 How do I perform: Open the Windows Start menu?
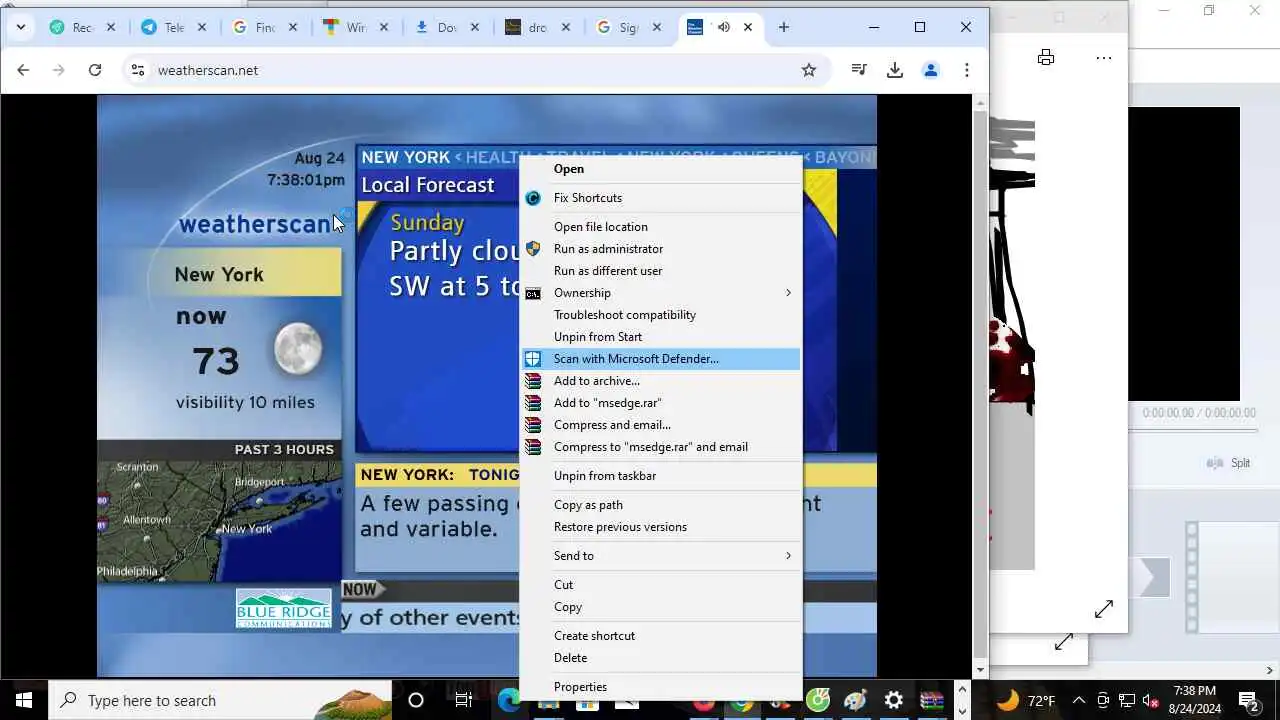pyautogui.click(x=24, y=700)
